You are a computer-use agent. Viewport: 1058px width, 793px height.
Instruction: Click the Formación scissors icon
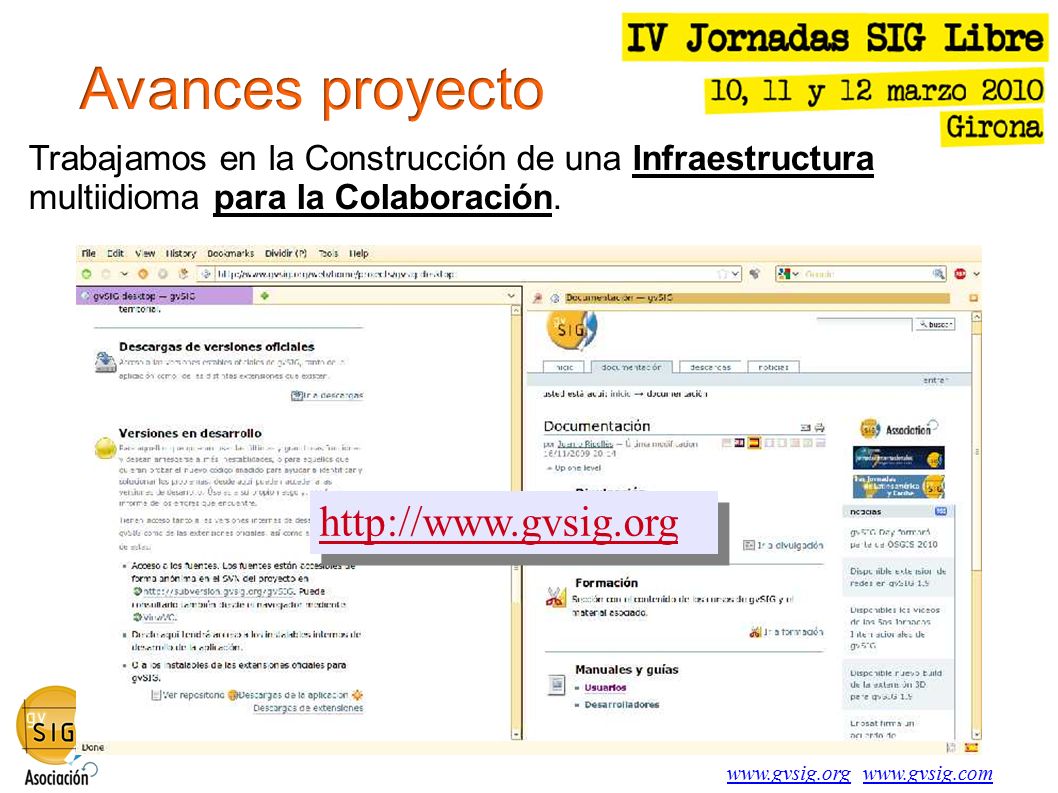point(556,597)
